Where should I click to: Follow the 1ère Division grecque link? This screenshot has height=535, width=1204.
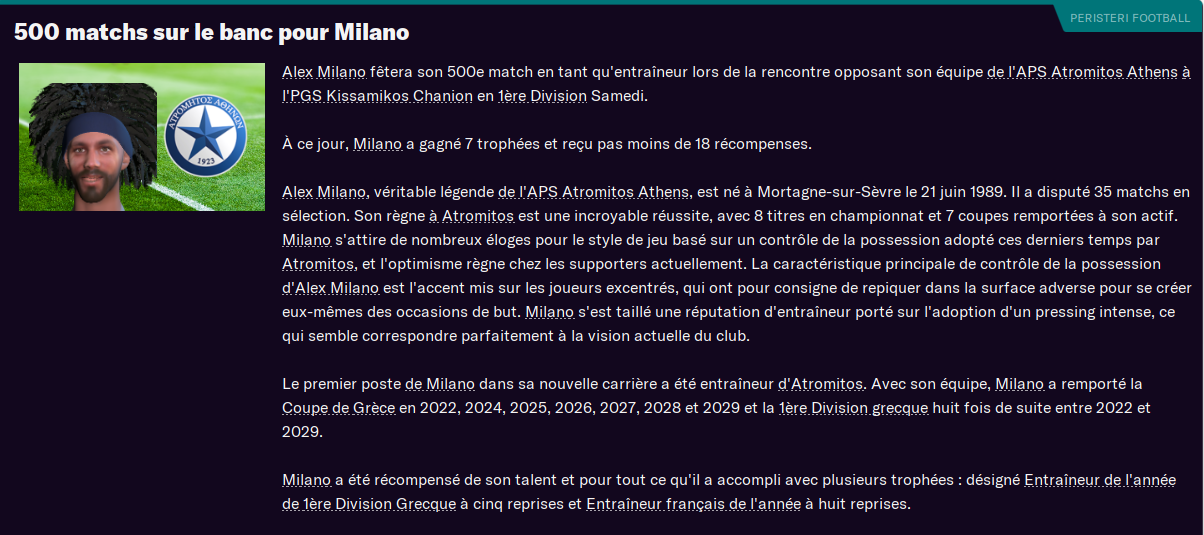(x=853, y=408)
